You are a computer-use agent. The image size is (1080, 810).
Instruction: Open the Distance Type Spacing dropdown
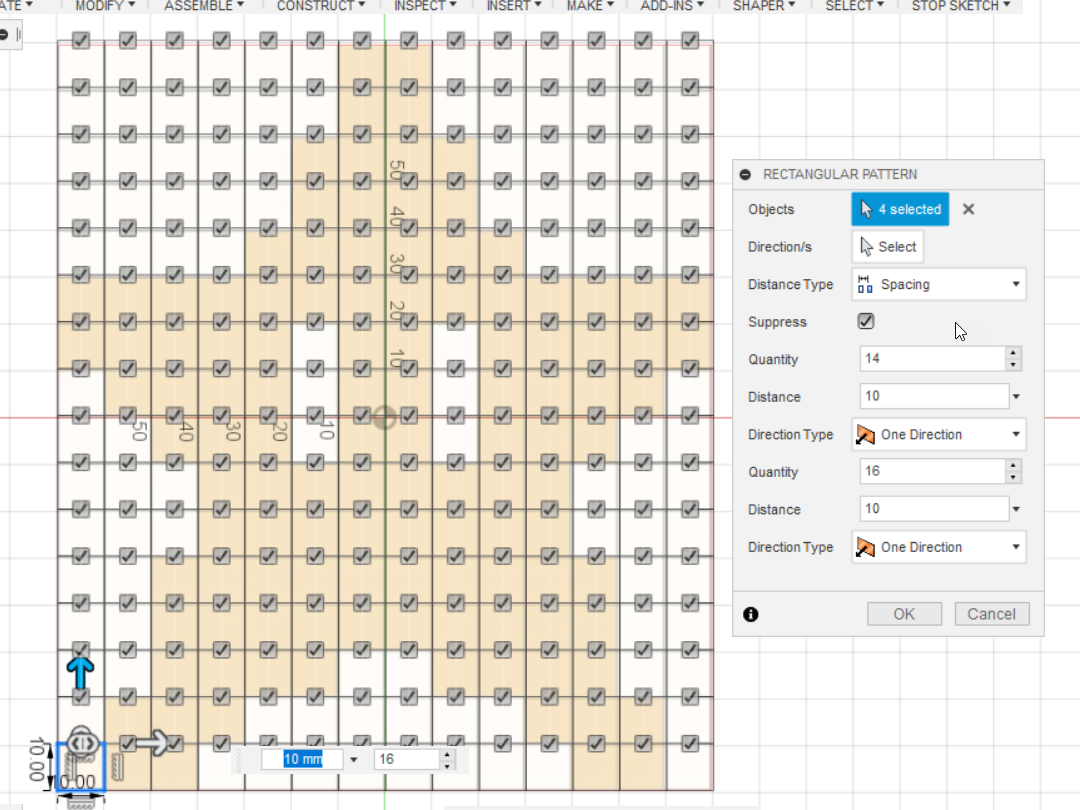point(939,284)
